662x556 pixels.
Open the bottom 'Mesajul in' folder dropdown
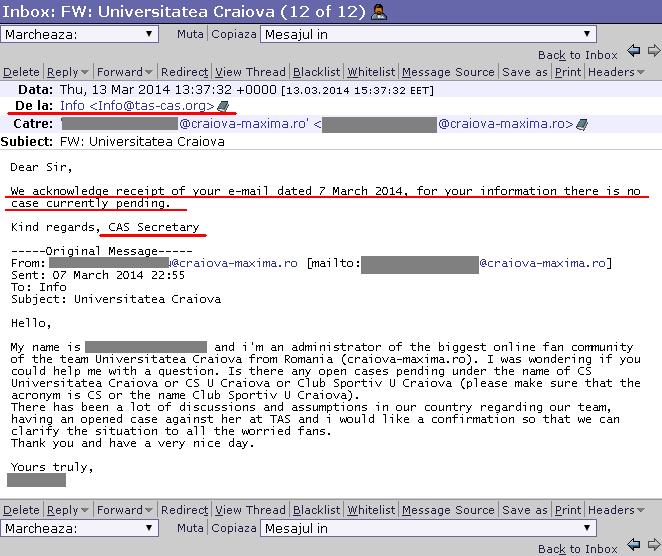[x=428, y=528]
